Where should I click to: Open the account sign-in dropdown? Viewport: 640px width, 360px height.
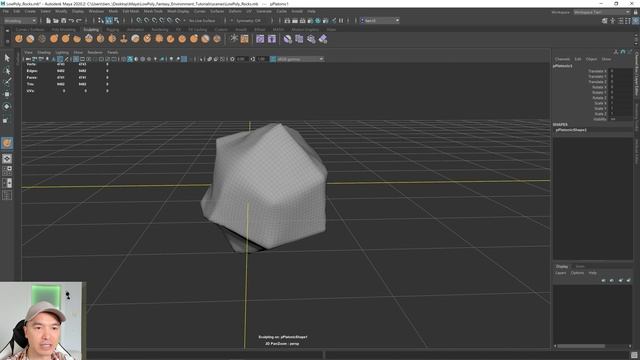point(380,20)
